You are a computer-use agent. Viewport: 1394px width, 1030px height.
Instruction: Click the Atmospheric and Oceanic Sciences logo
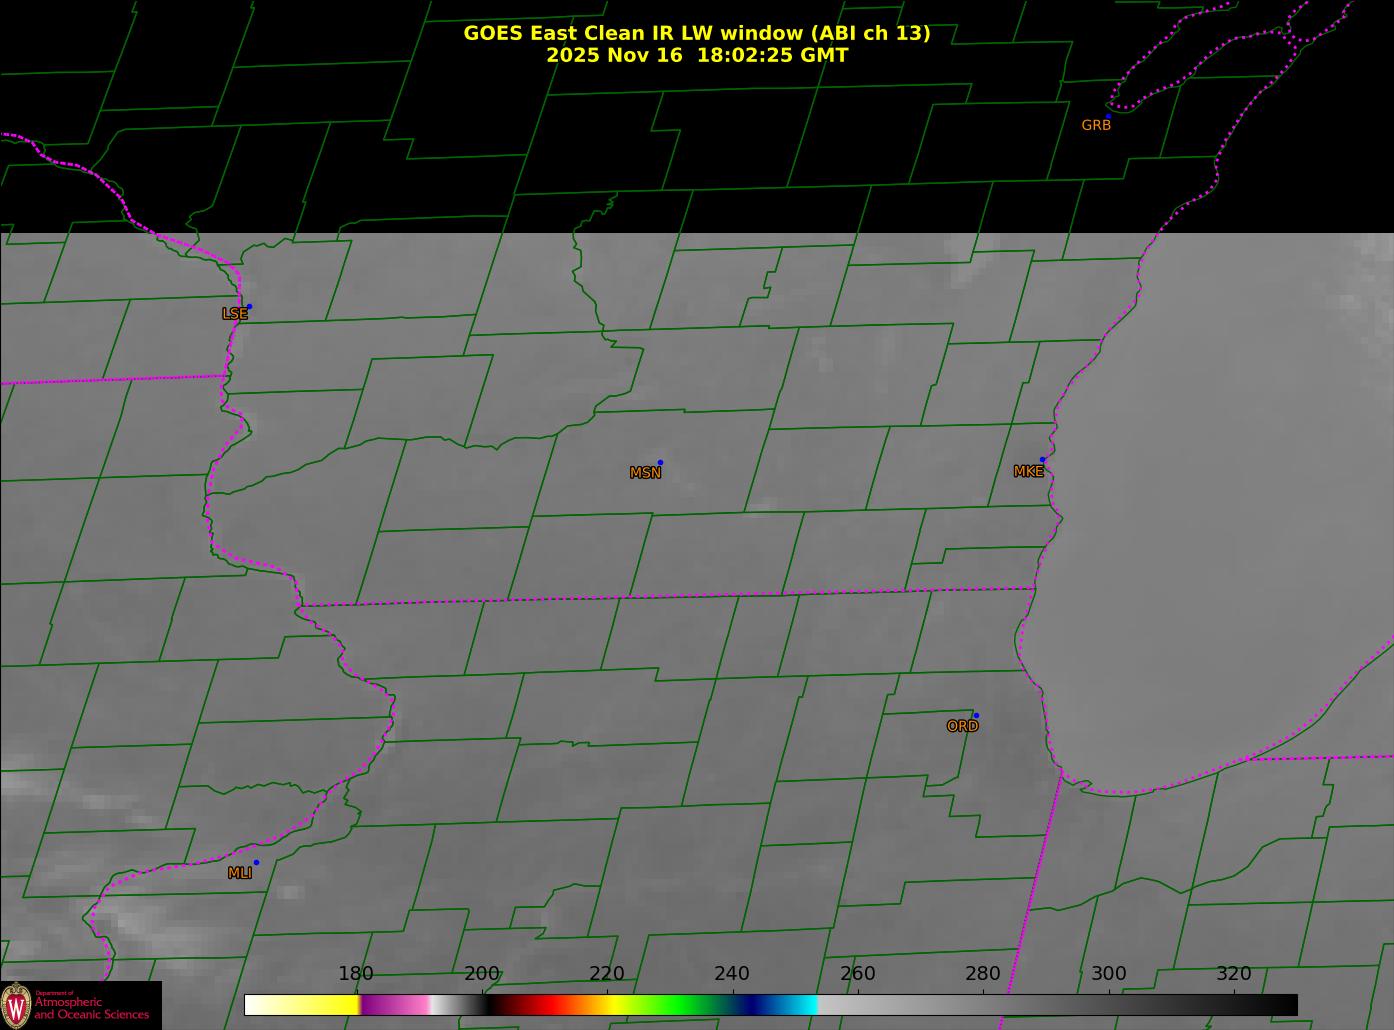coord(80,1005)
